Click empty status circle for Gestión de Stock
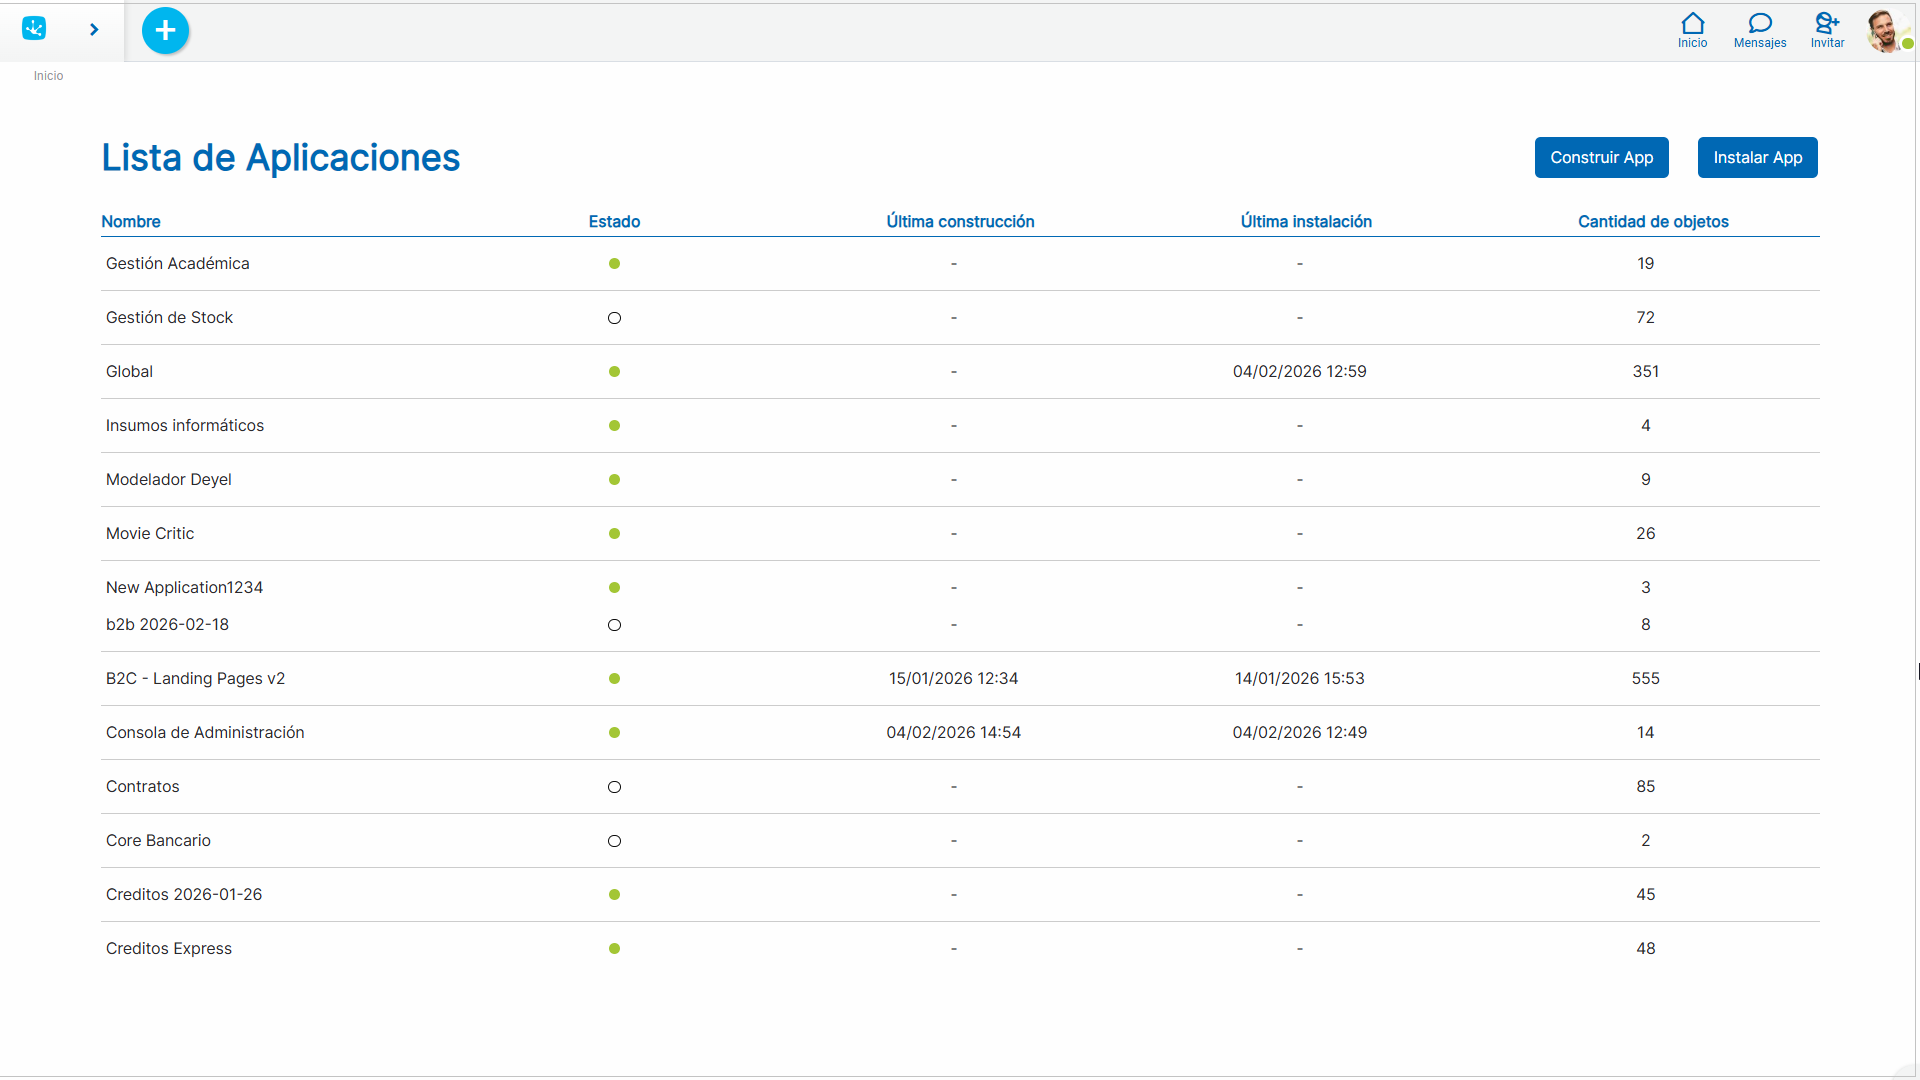This screenshot has width=1920, height=1080. 614,318
